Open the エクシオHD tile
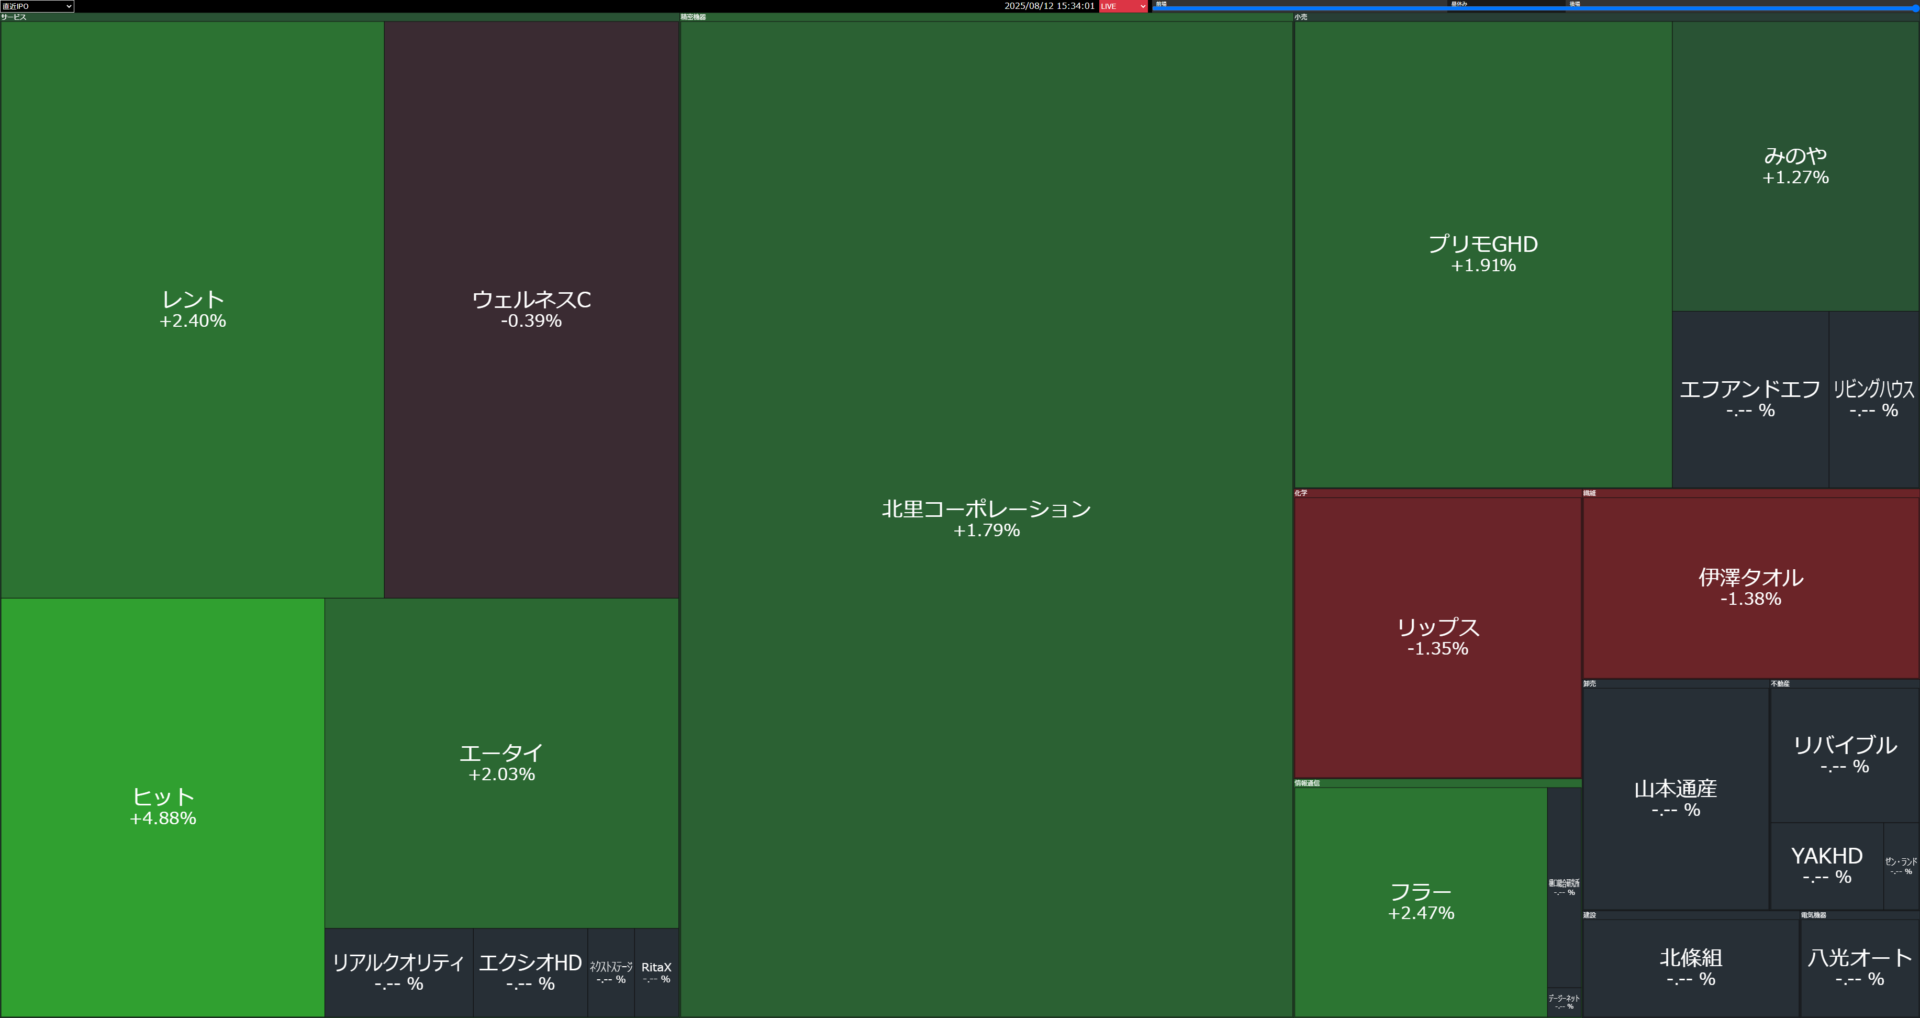This screenshot has width=1920, height=1018. tap(530, 973)
